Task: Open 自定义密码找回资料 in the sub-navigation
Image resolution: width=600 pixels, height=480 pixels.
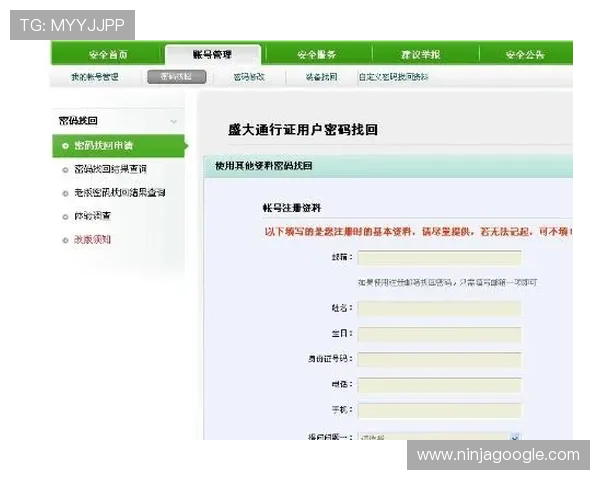Action: [393, 77]
